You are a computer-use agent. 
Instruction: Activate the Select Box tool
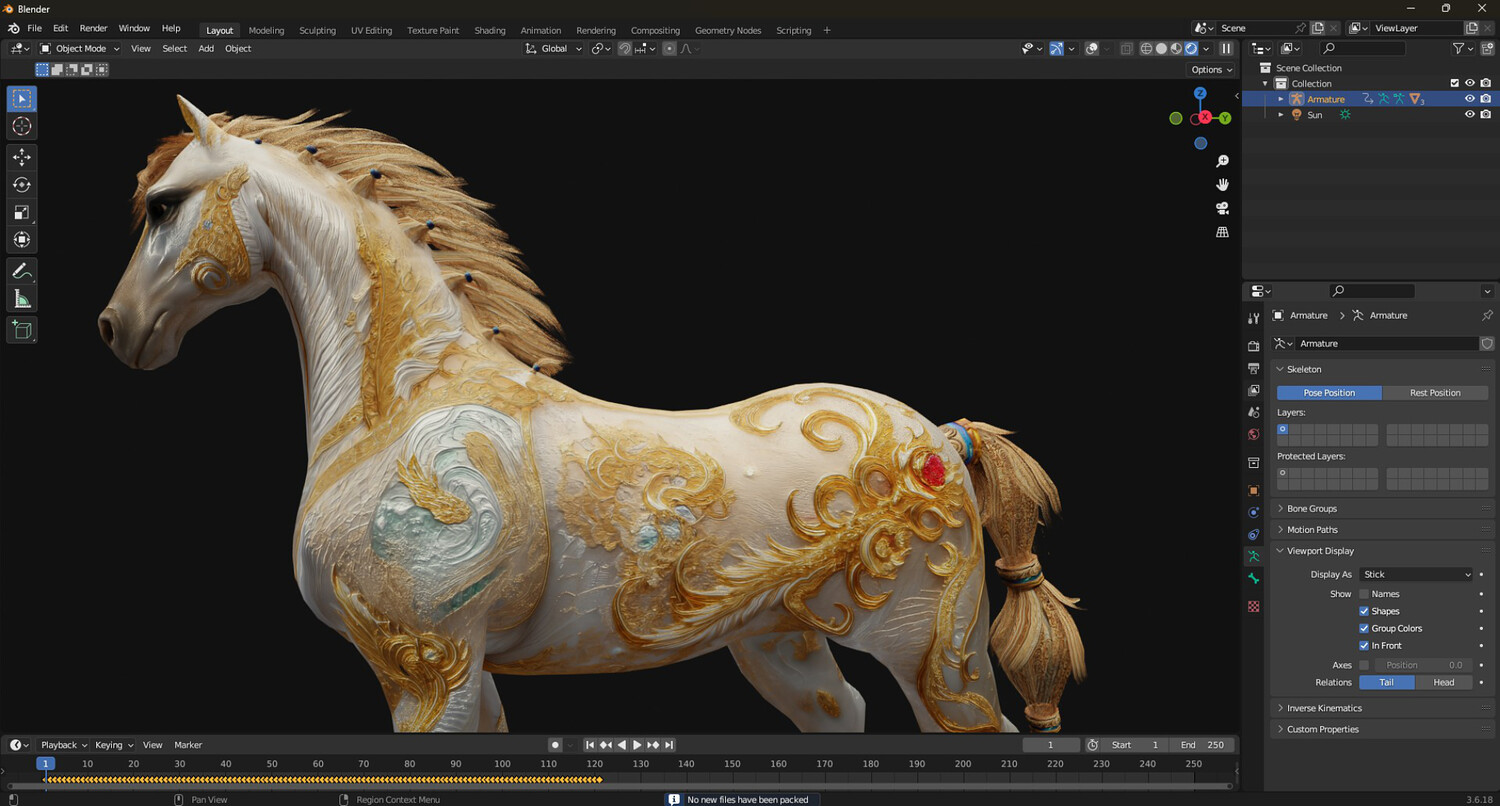pos(21,99)
